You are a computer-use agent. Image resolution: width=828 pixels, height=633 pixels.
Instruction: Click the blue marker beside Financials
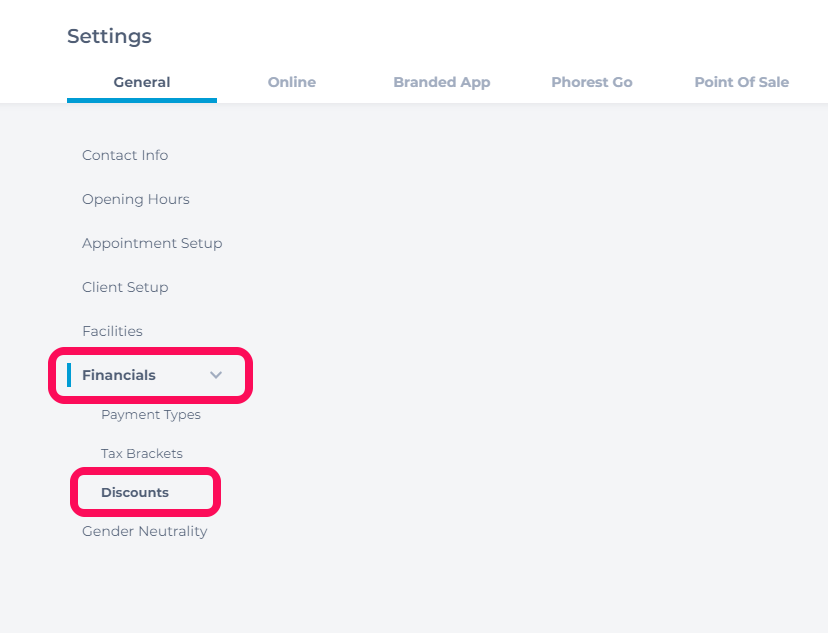tap(69, 375)
